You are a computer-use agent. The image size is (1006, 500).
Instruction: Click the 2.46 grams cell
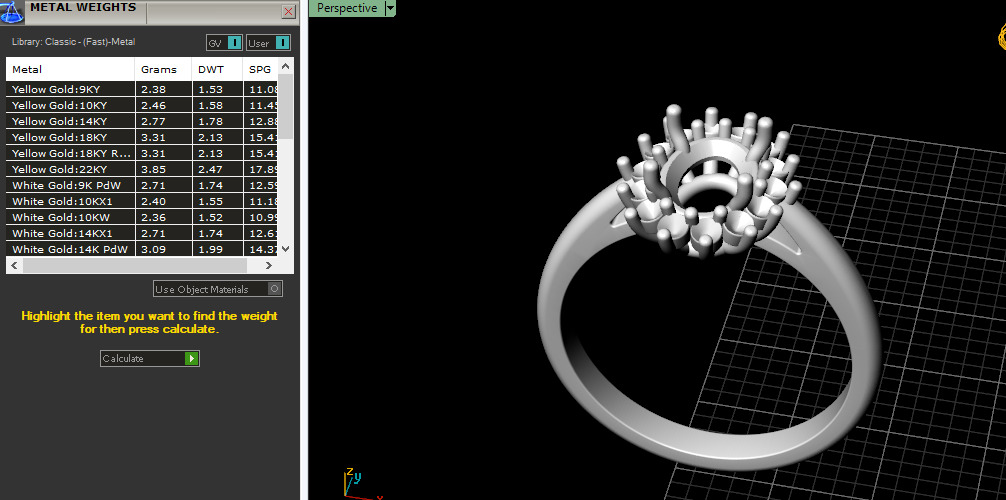(x=164, y=105)
